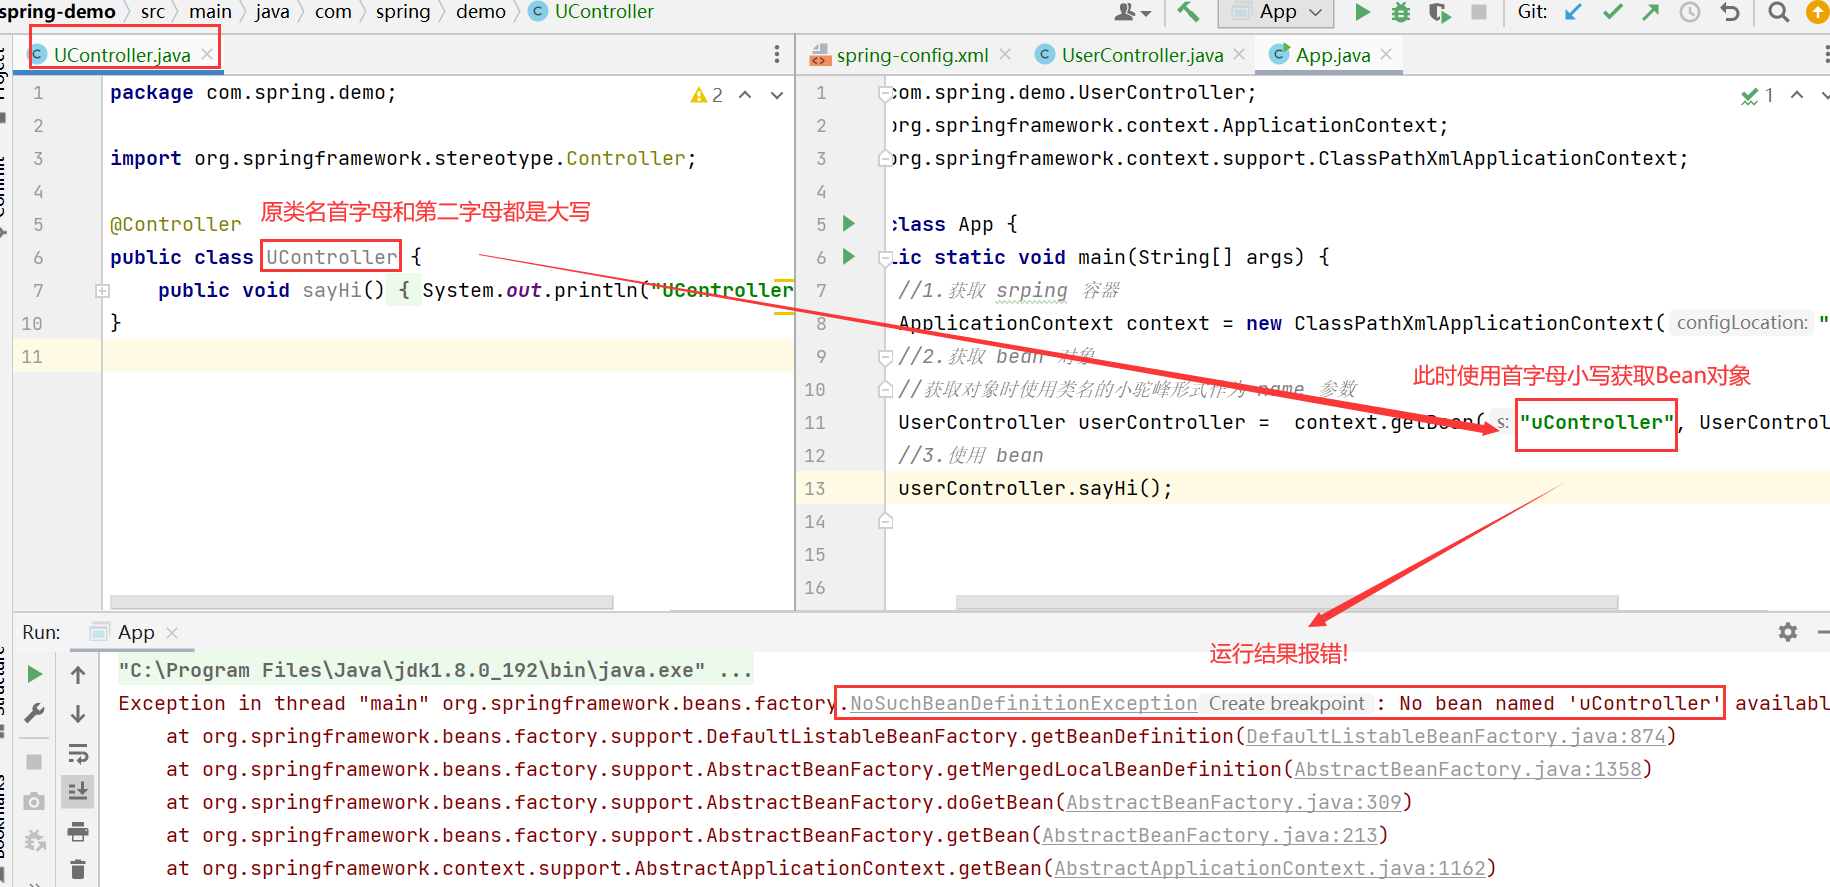Click the run gutter icon beside main method
This screenshot has width=1830, height=887.
pyautogui.click(x=849, y=256)
